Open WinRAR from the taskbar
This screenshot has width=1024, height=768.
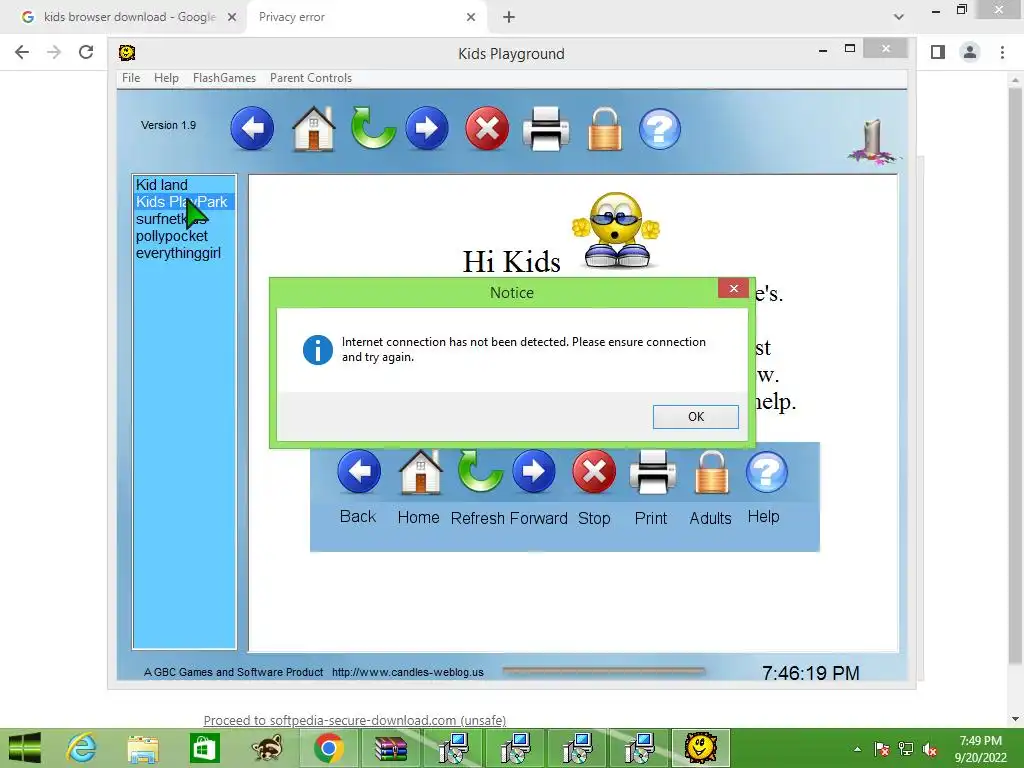pos(391,748)
